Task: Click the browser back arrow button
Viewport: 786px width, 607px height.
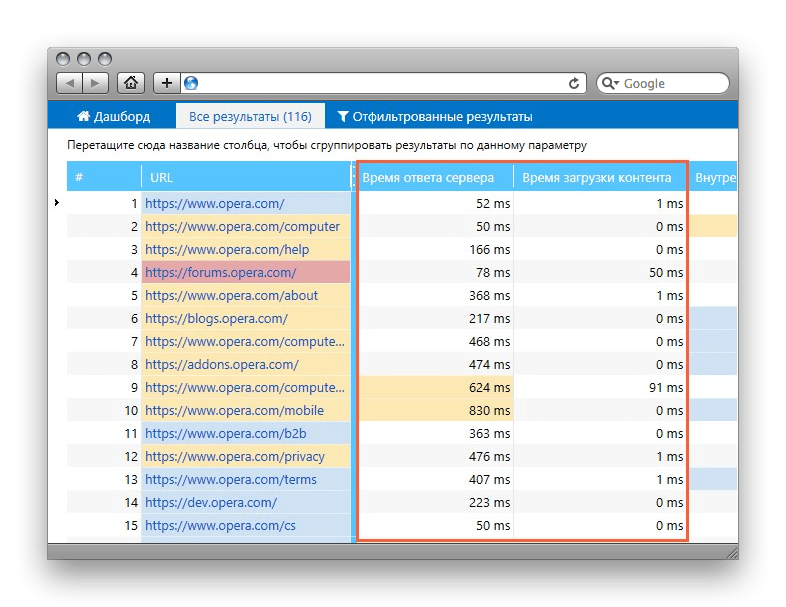Action: coord(70,83)
